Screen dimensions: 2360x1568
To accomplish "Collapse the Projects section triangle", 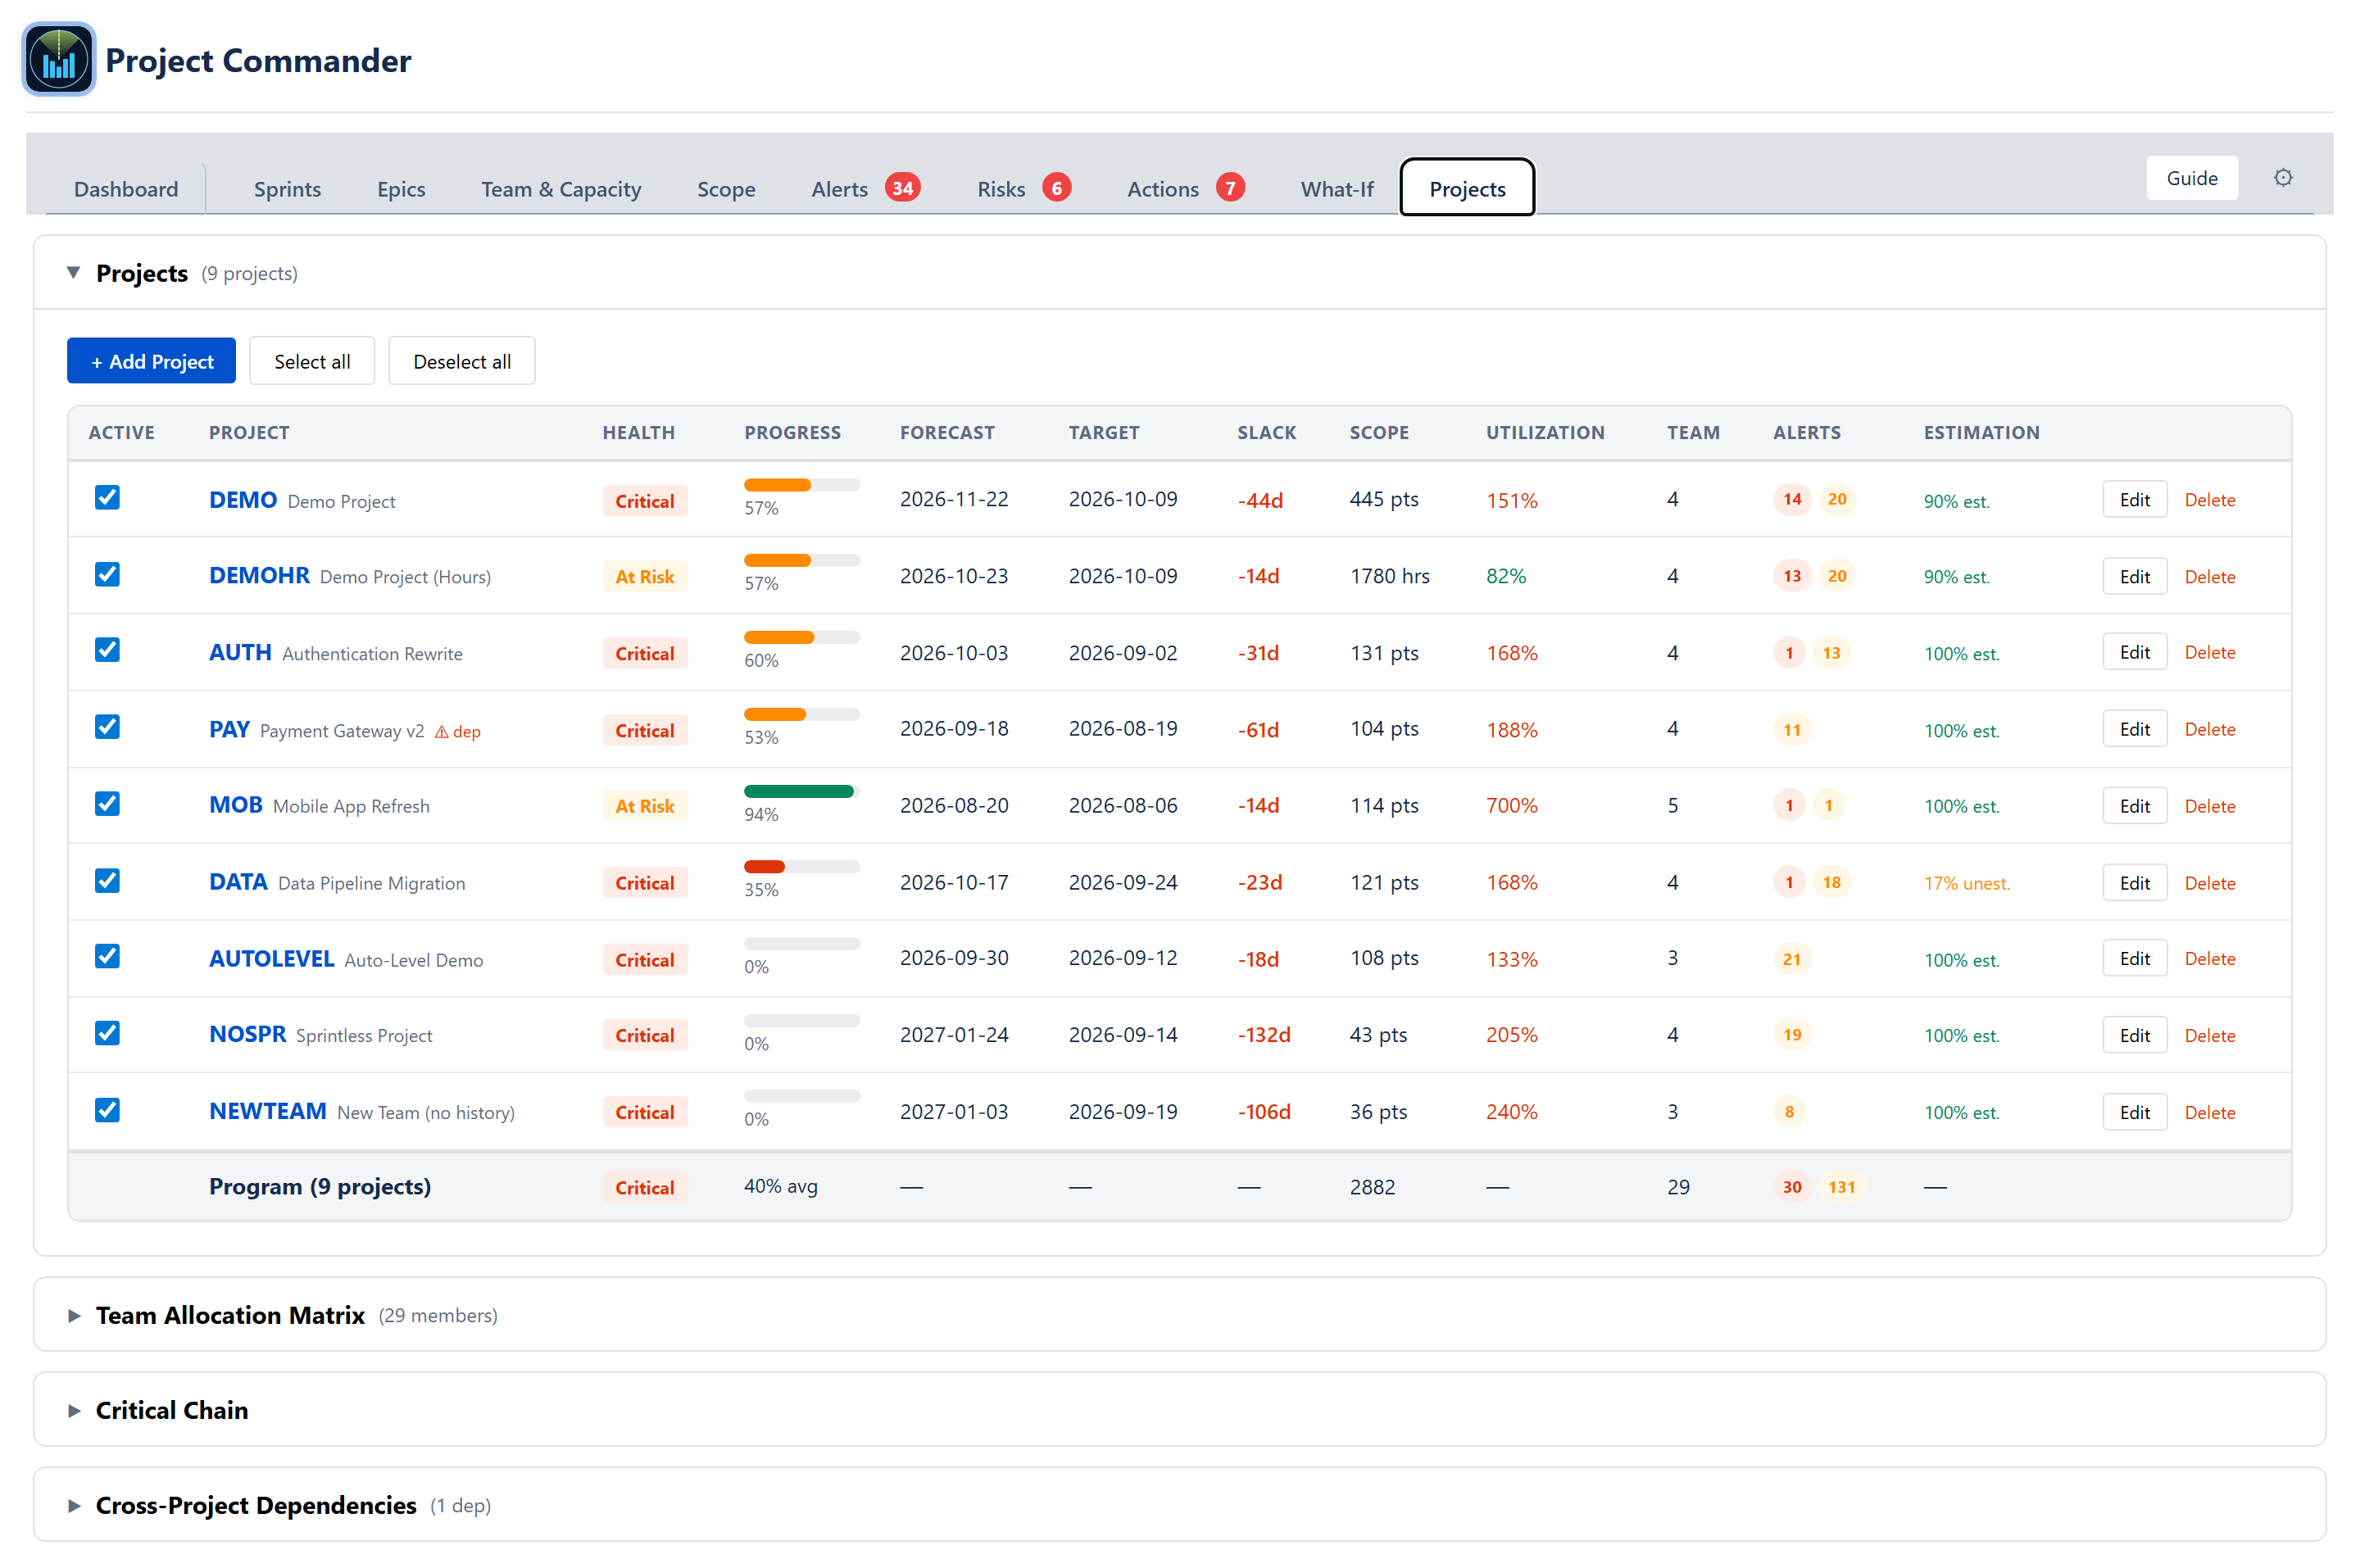I will [x=73, y=272].
